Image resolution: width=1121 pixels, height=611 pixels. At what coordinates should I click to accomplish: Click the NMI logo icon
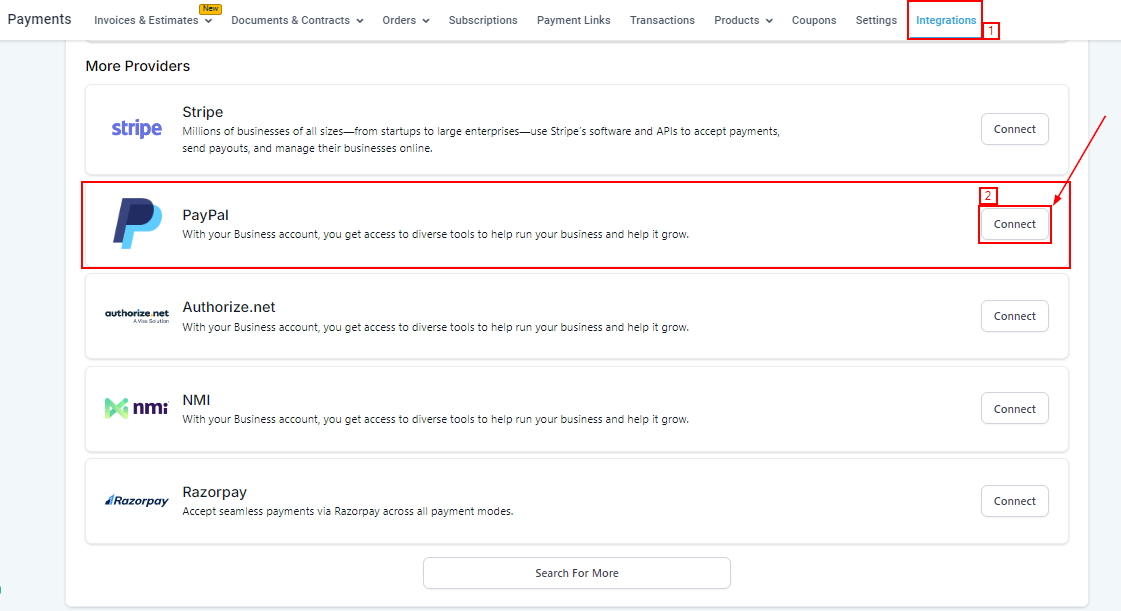click(x=136, y=408)
